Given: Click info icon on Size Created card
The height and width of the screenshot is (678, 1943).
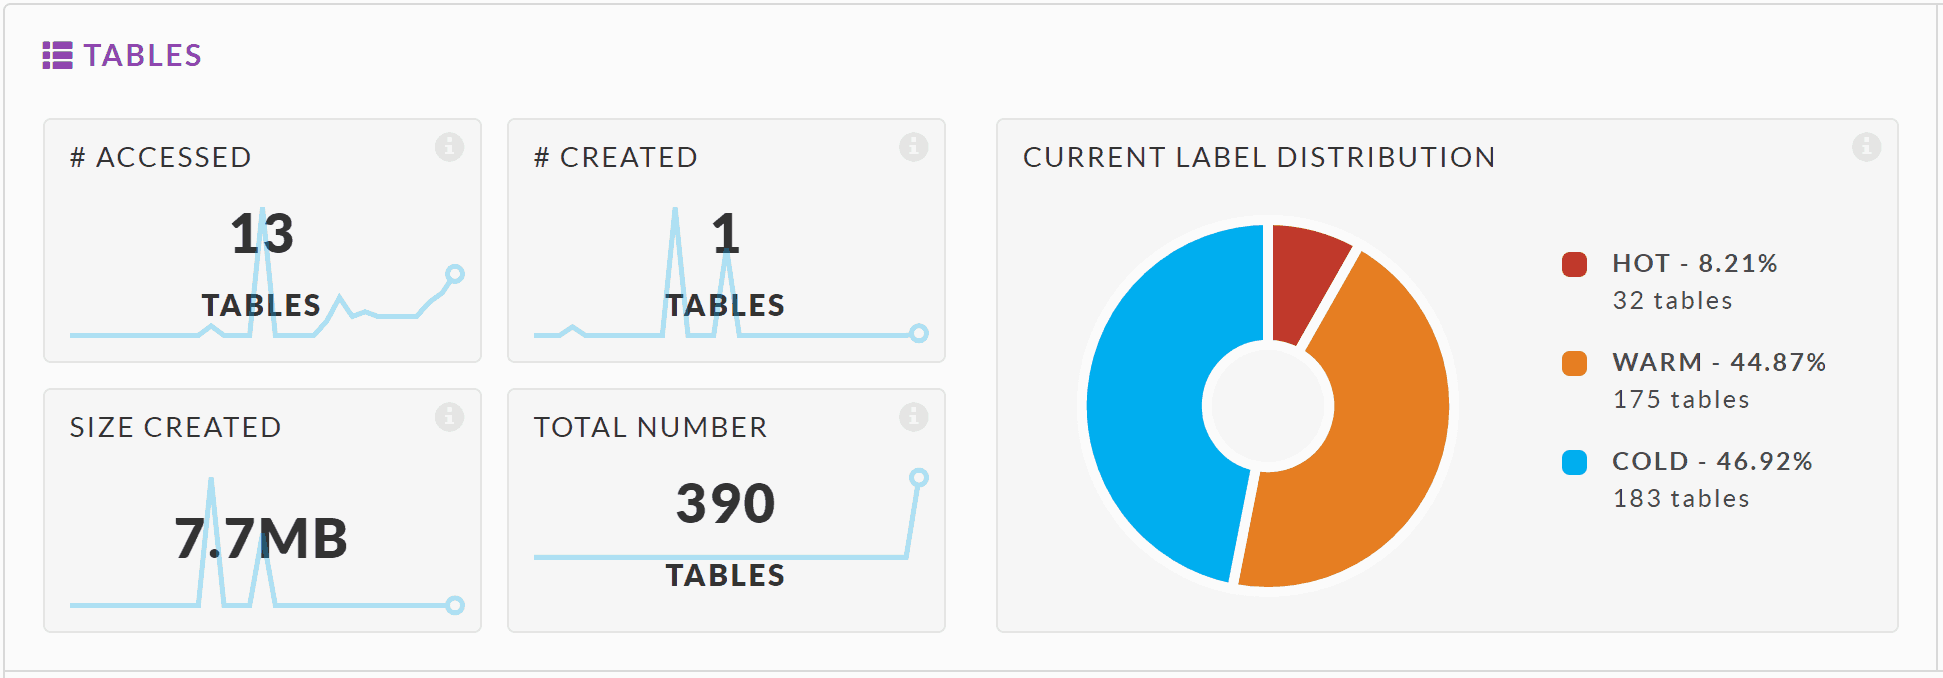Looking at the screenshot, I should coord(449,417).
